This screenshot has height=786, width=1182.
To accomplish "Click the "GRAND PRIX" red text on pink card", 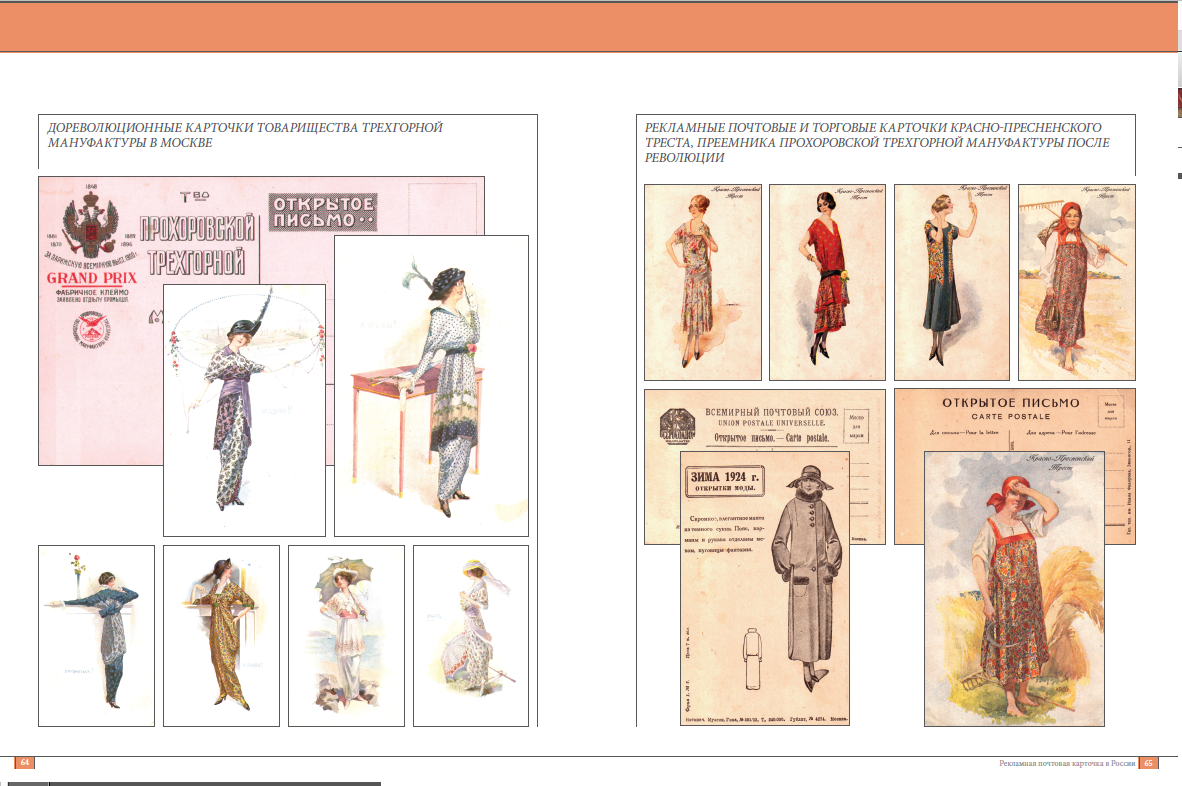I will (92, 277).
